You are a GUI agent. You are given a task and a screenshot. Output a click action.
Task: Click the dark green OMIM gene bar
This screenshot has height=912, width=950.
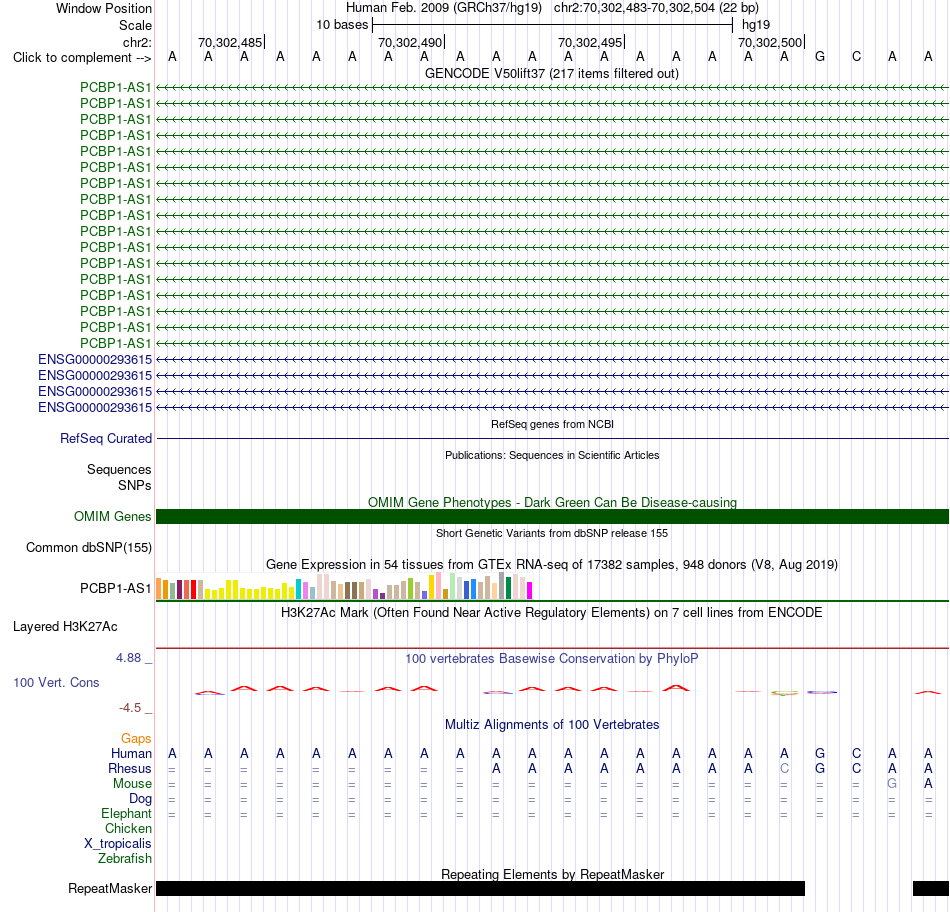(x=552, y=516)
